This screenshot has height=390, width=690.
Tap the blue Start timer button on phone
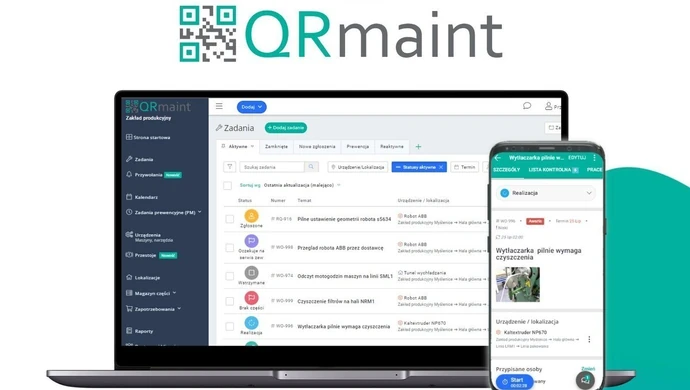tap(514, 382)
